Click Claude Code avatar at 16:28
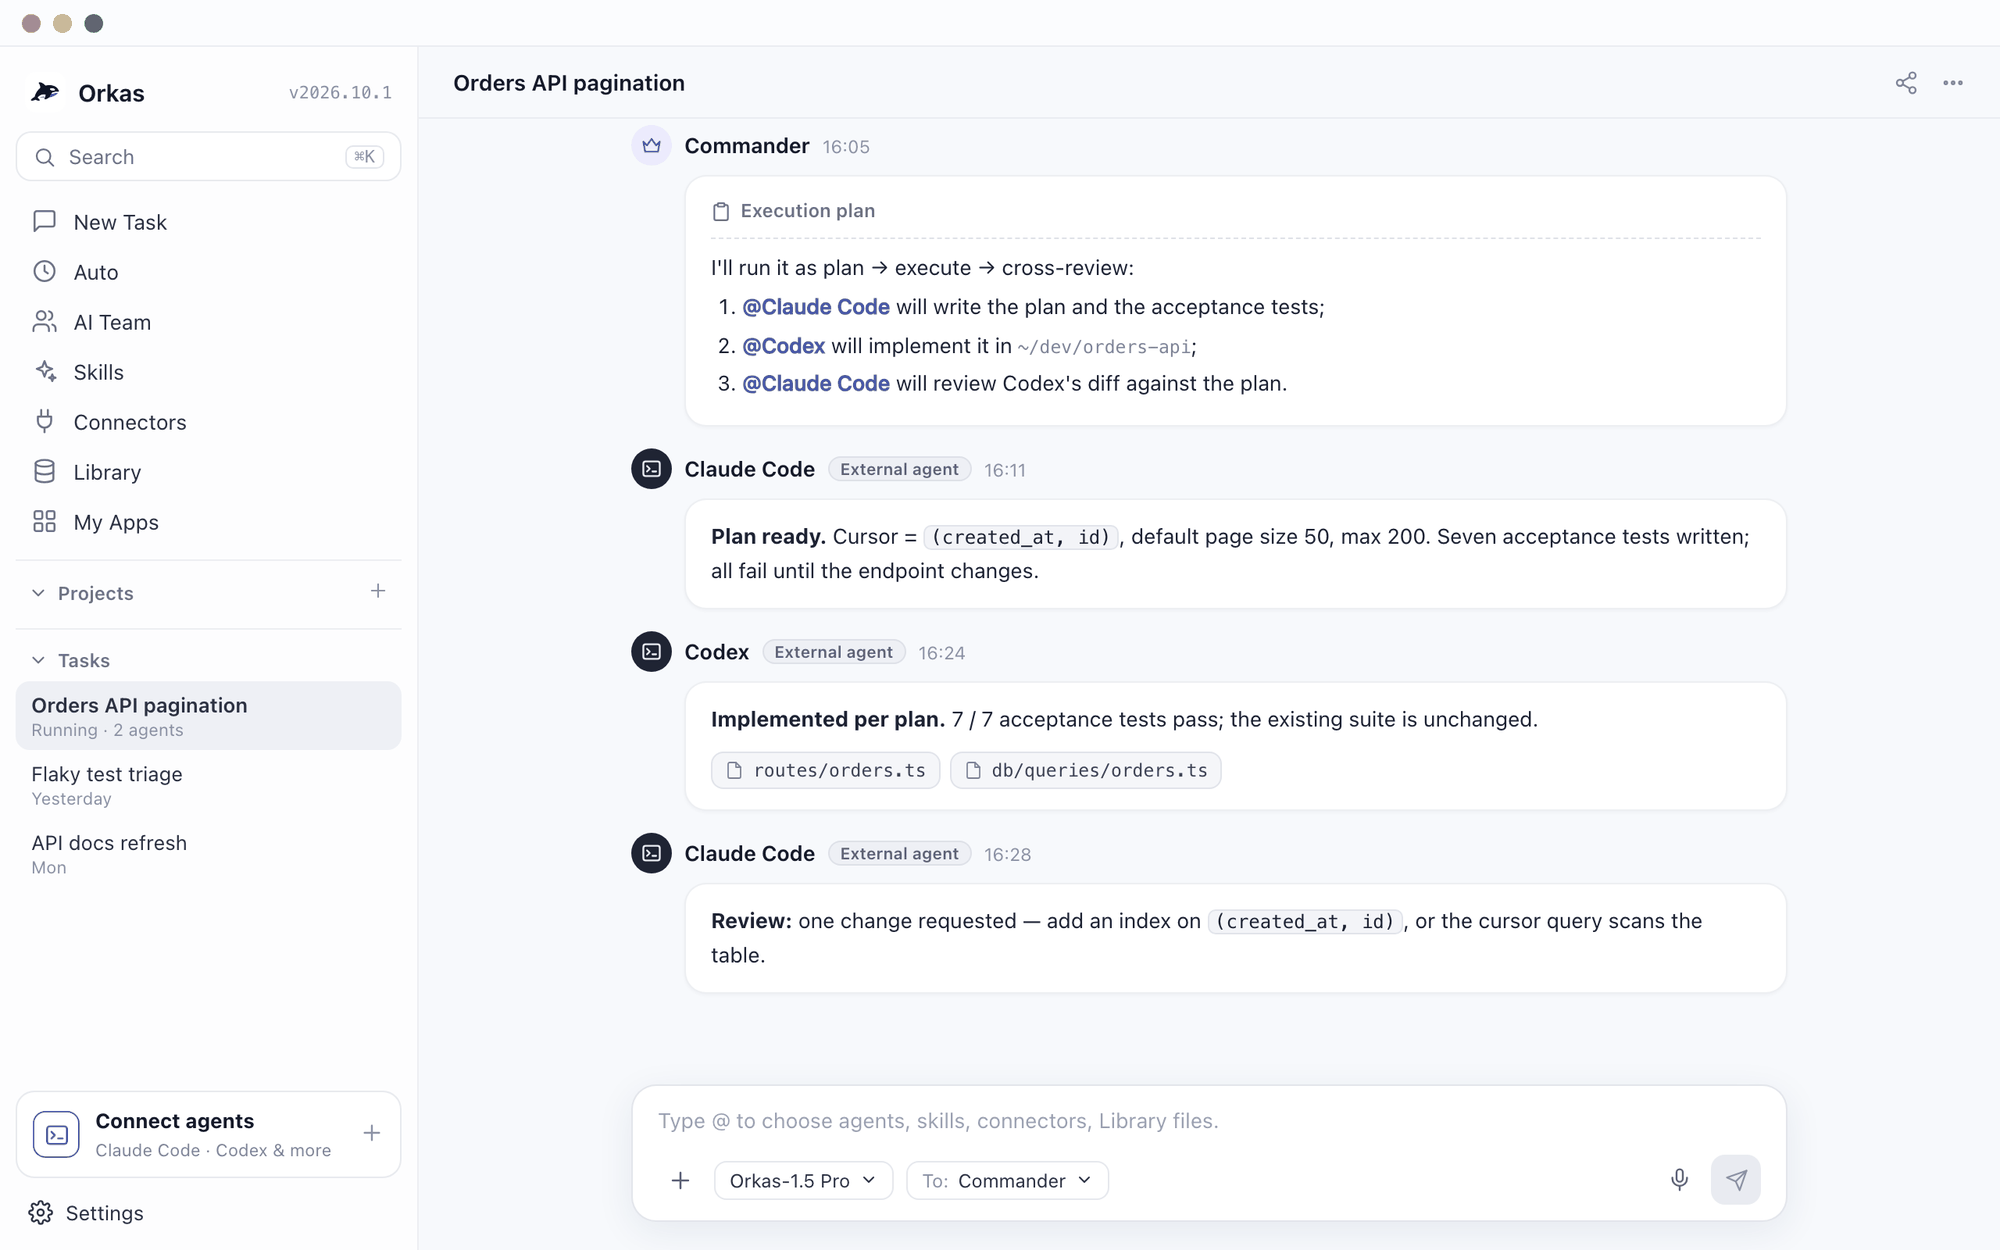The height and width of the screenshot is (1250, 2000). [x=651, y=853]
